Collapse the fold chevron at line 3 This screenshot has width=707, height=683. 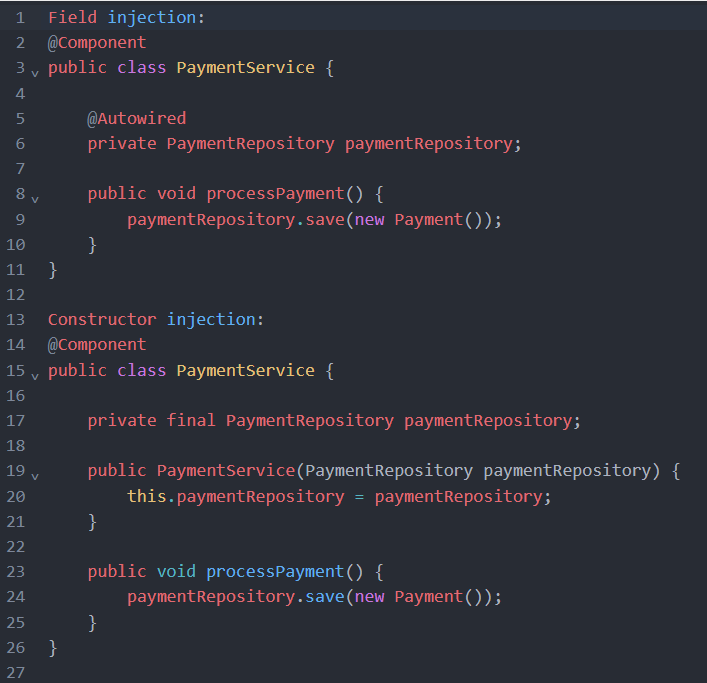pyautogui.click(x=35, y=73)
